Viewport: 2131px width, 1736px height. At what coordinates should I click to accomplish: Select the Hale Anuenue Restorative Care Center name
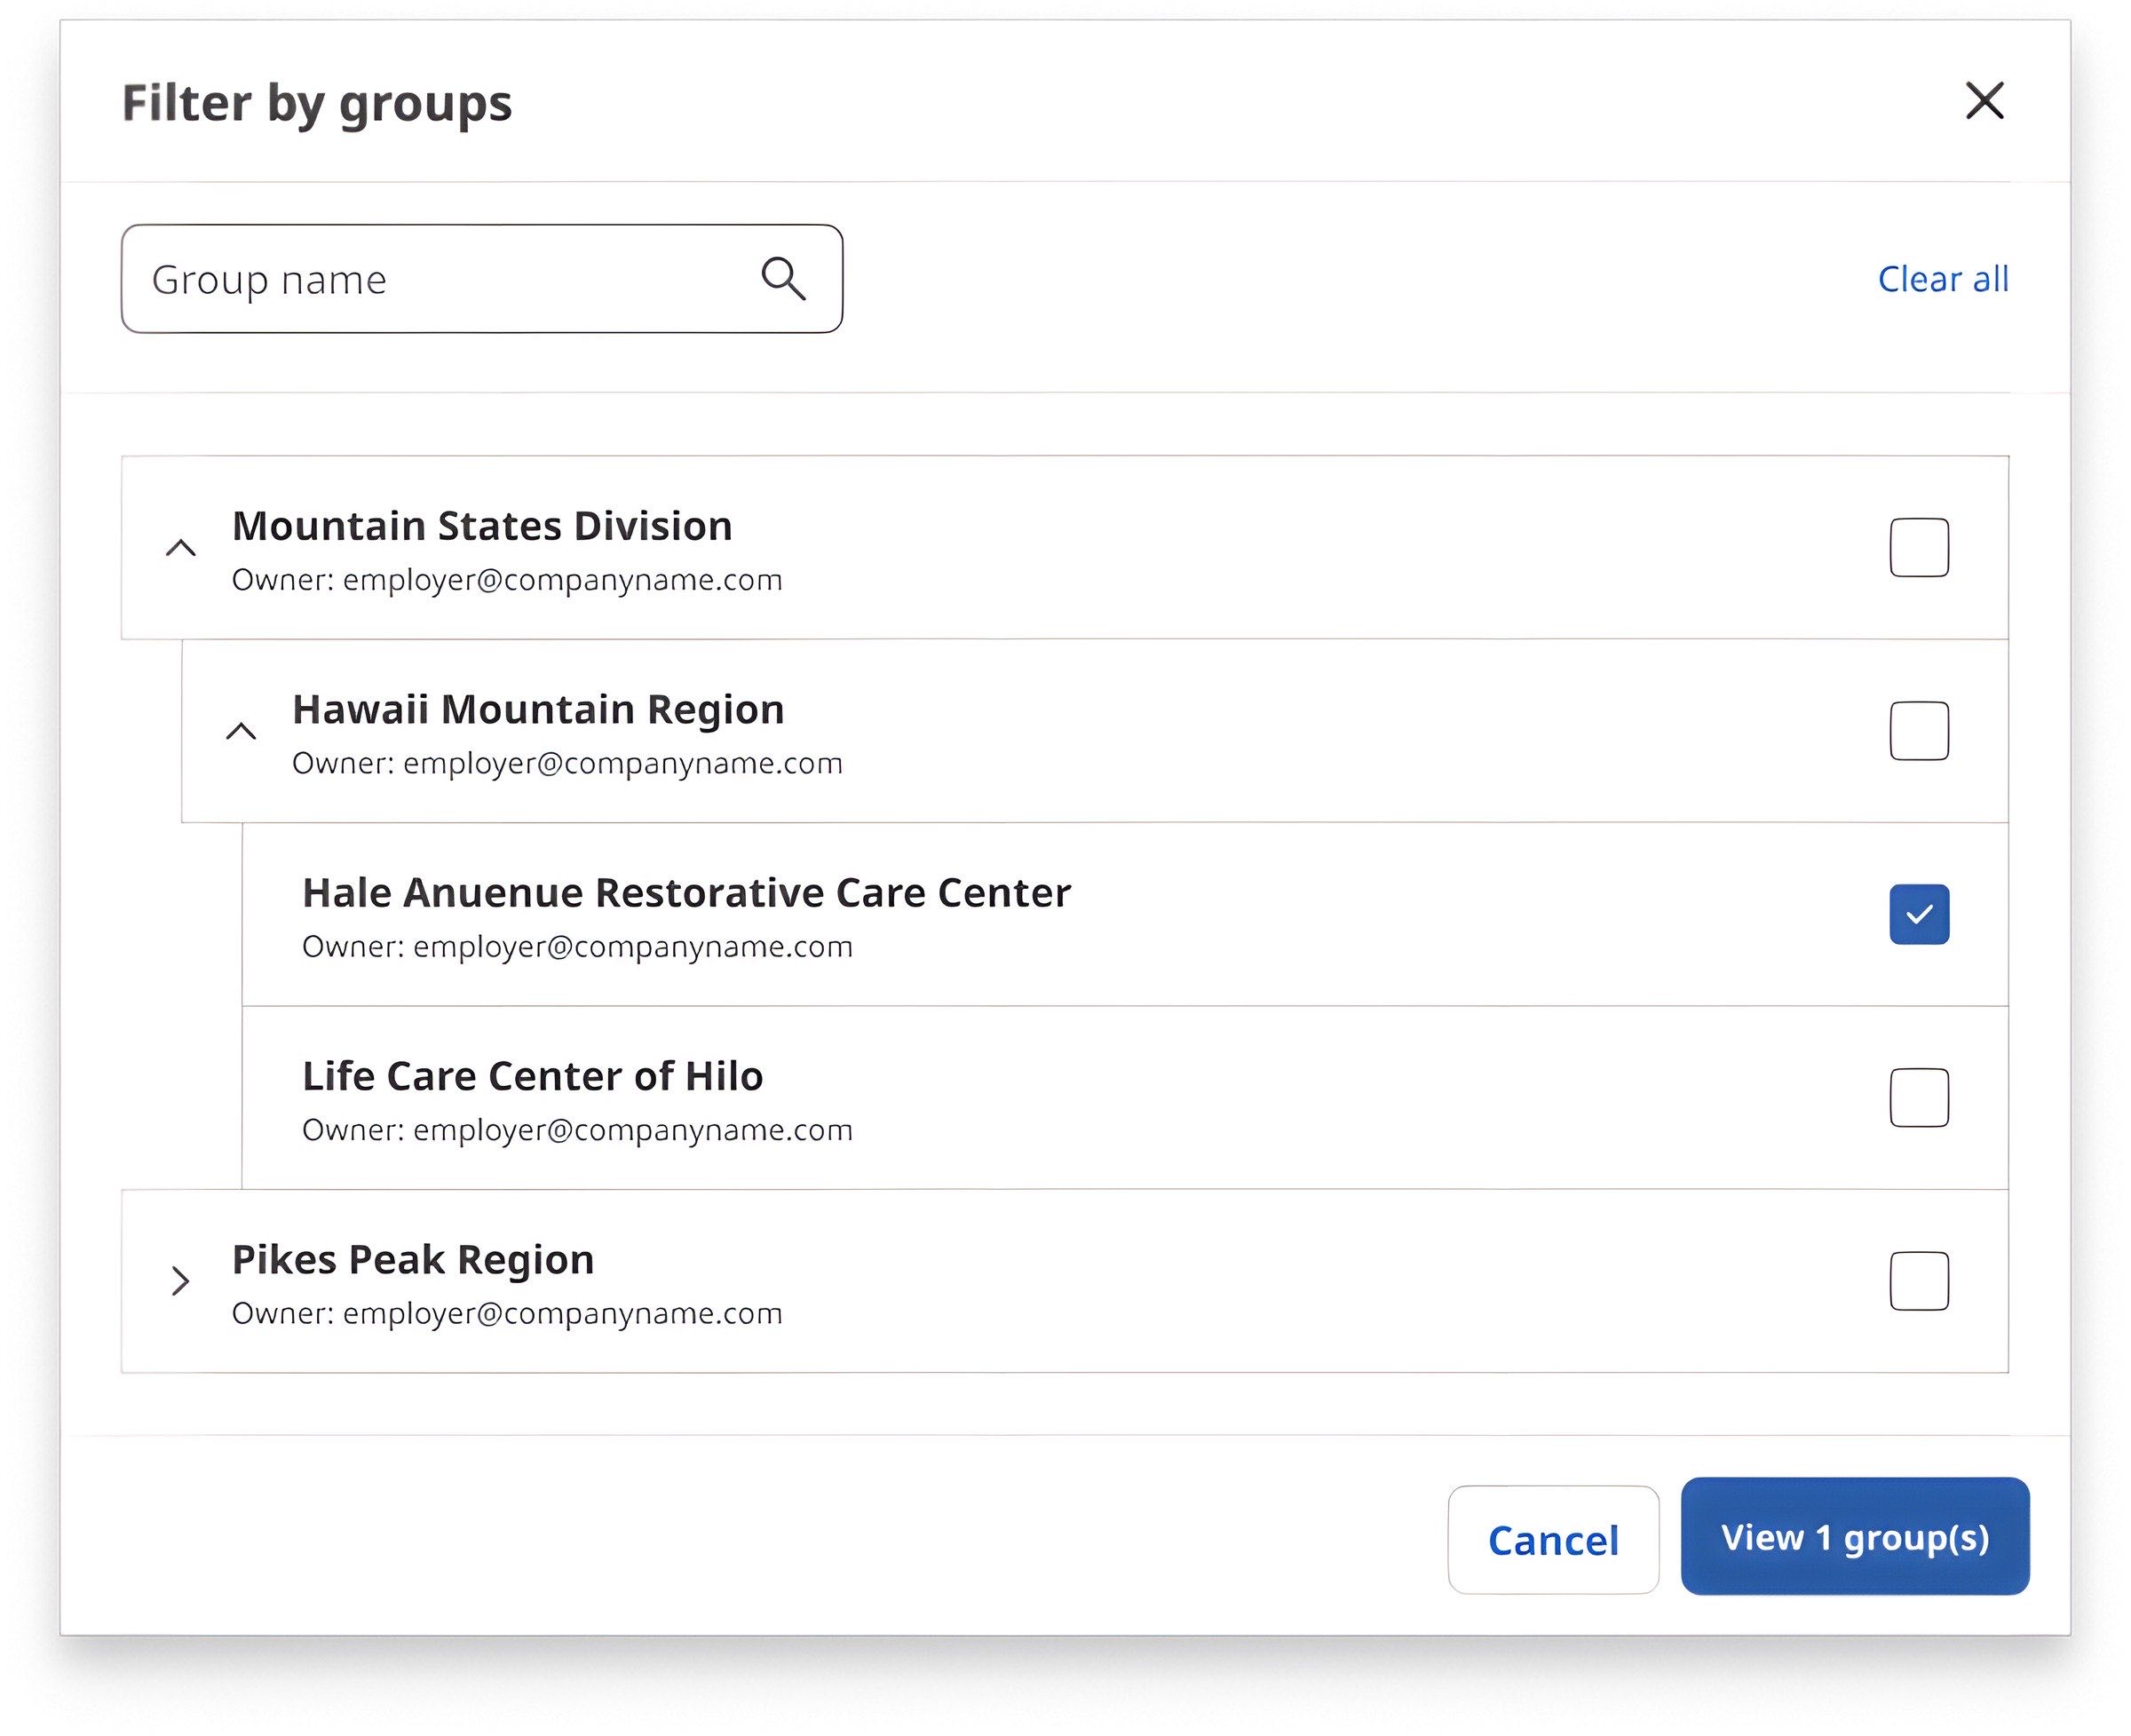pyautogui.click(x=686, y=893)
